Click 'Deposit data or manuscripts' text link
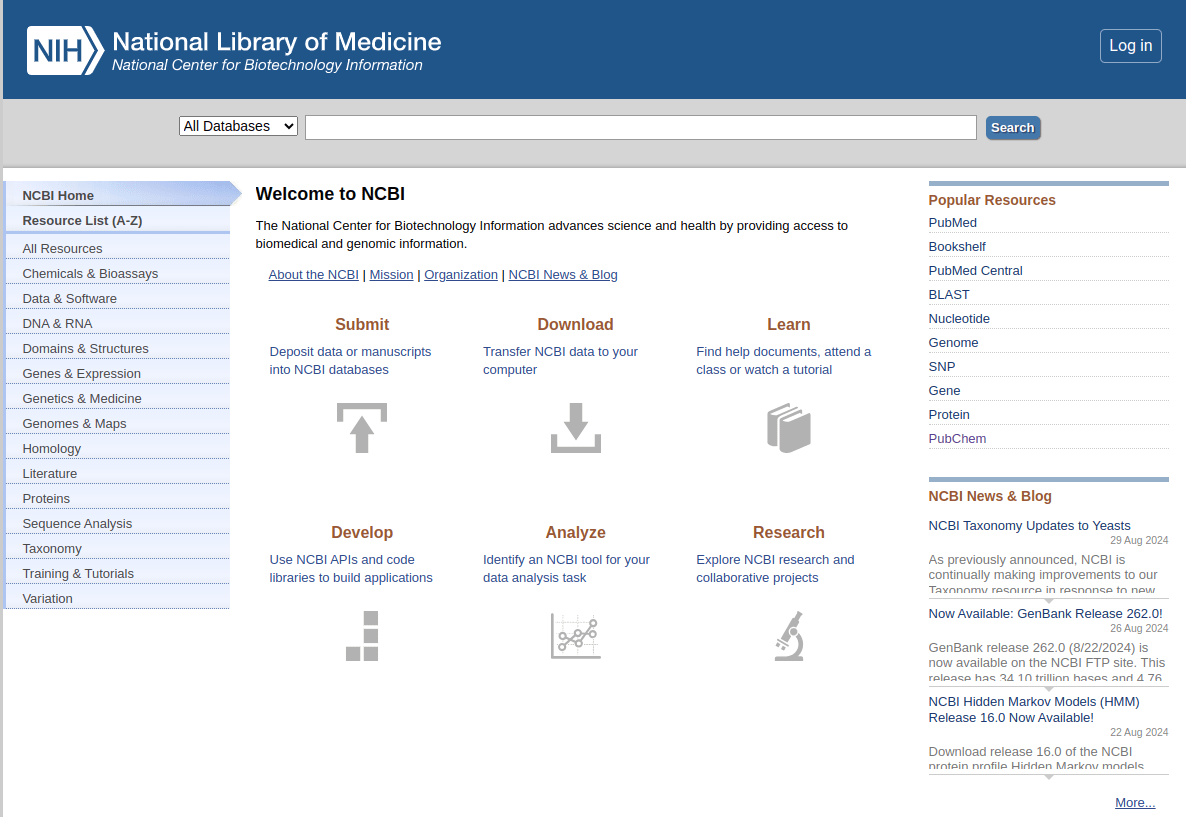The image size is (1186, 817). 350,360
